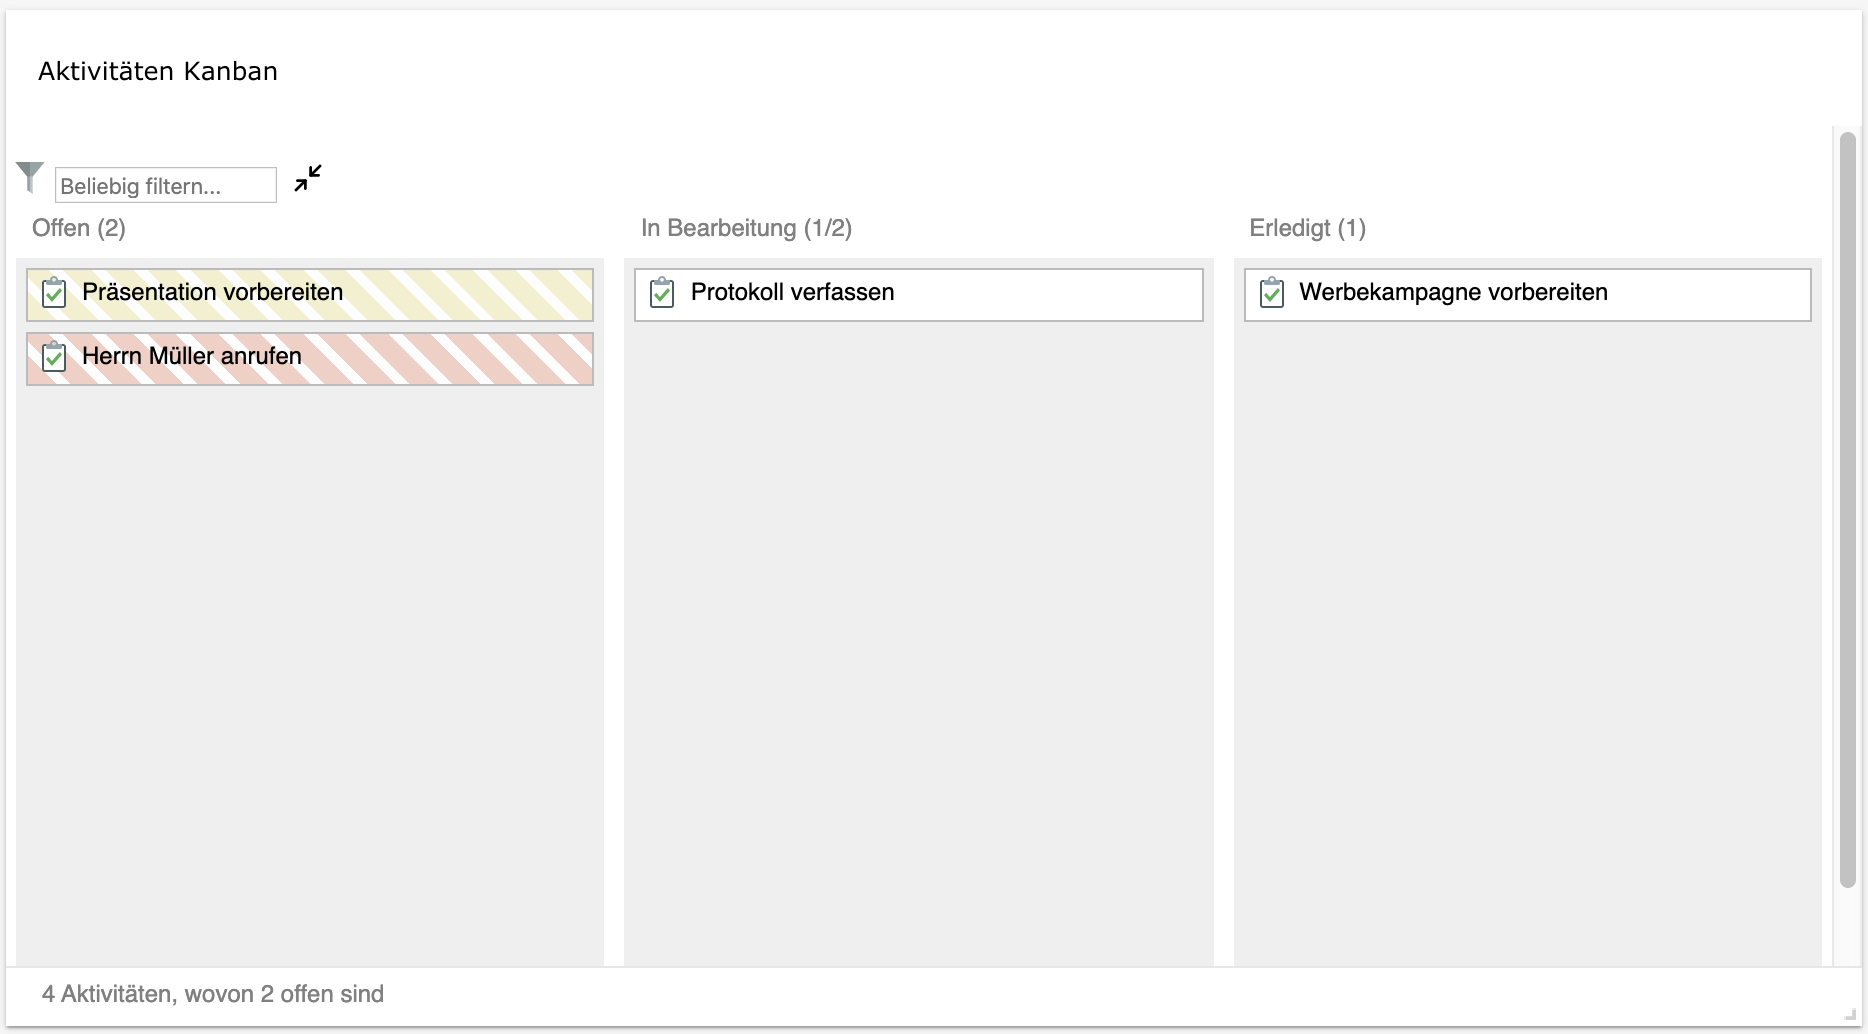Viewport: 1868px width, 1034px height.
Task: Click the 'Erledigt (1)' column header
Action: tap(1307, 228)
